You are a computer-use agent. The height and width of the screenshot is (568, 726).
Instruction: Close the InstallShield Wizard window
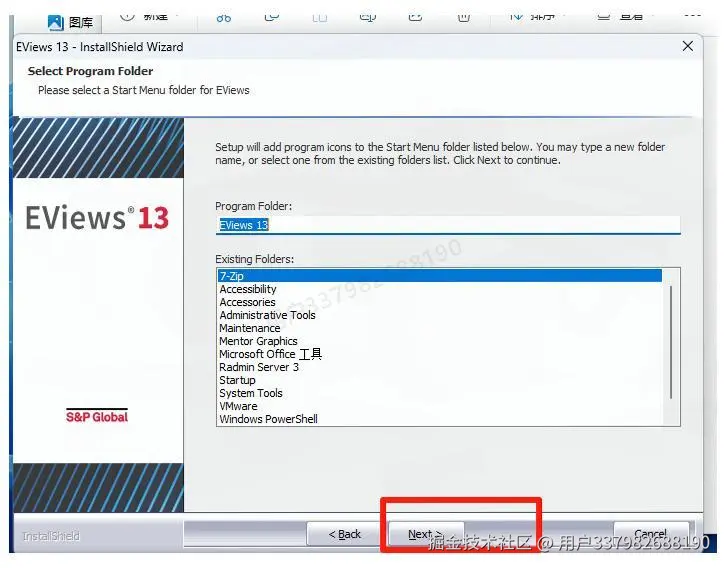pyautogui.click(x=688, y=46)
